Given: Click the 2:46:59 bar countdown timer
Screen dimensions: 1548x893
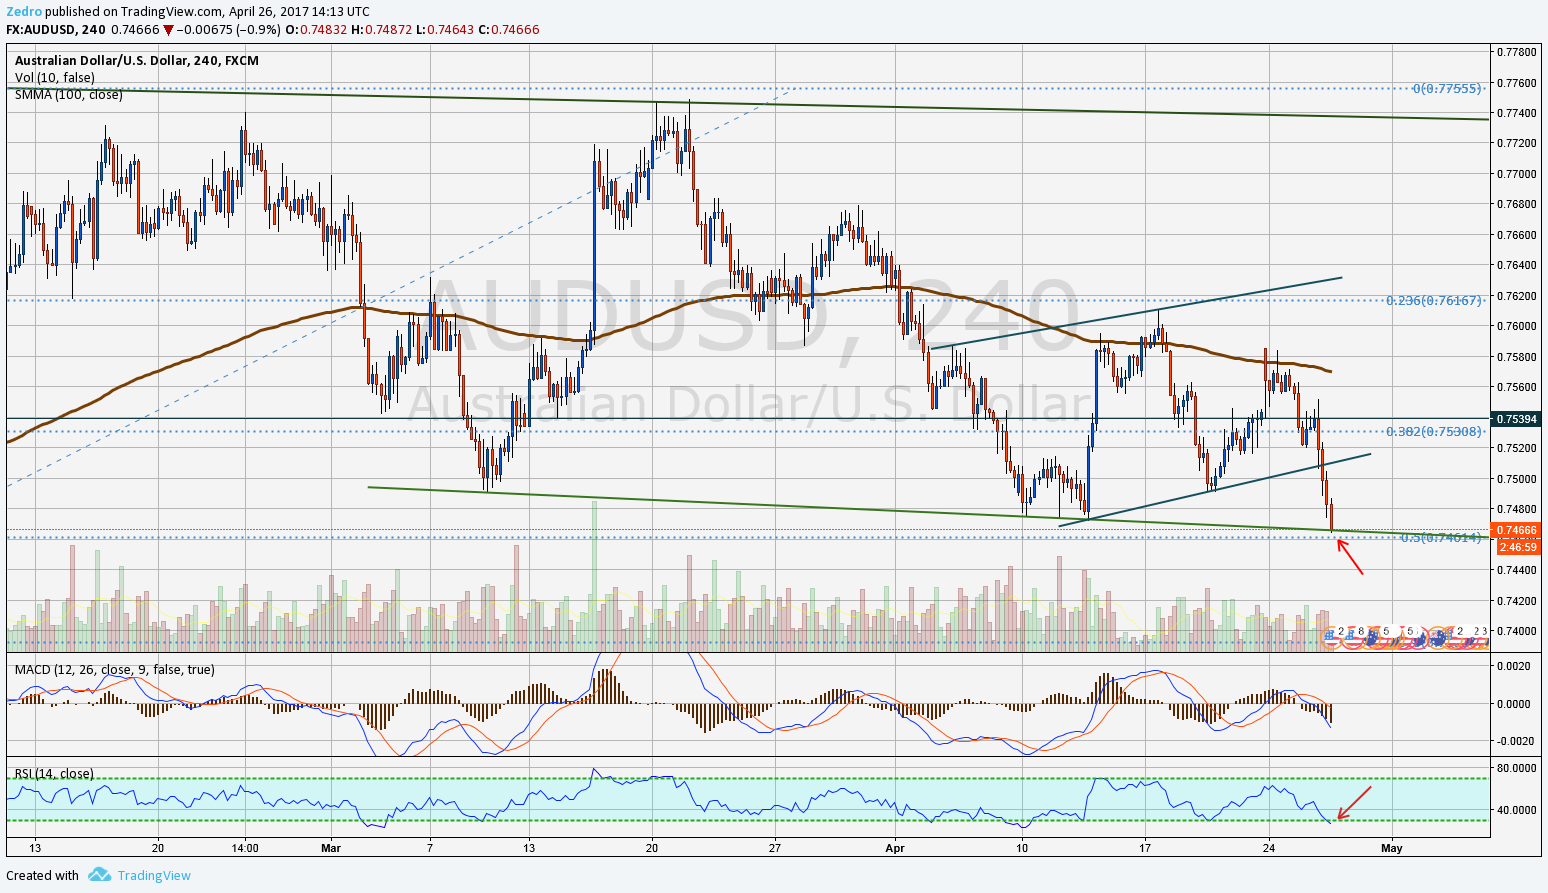Looking at the screenshot, I should [1518, 546].
